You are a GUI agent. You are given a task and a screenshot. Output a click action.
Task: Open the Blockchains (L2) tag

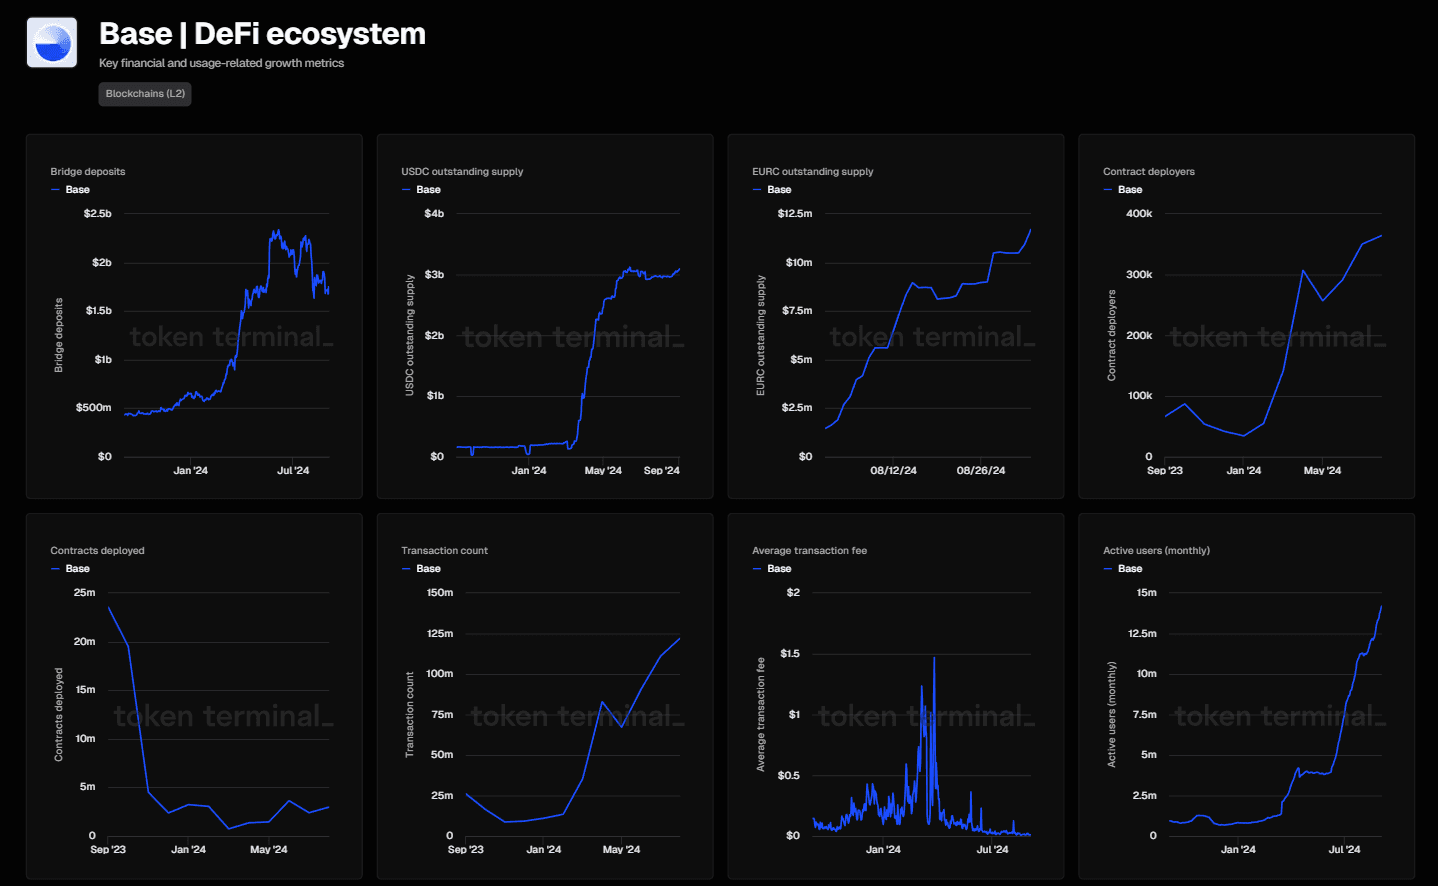point(145,94)
